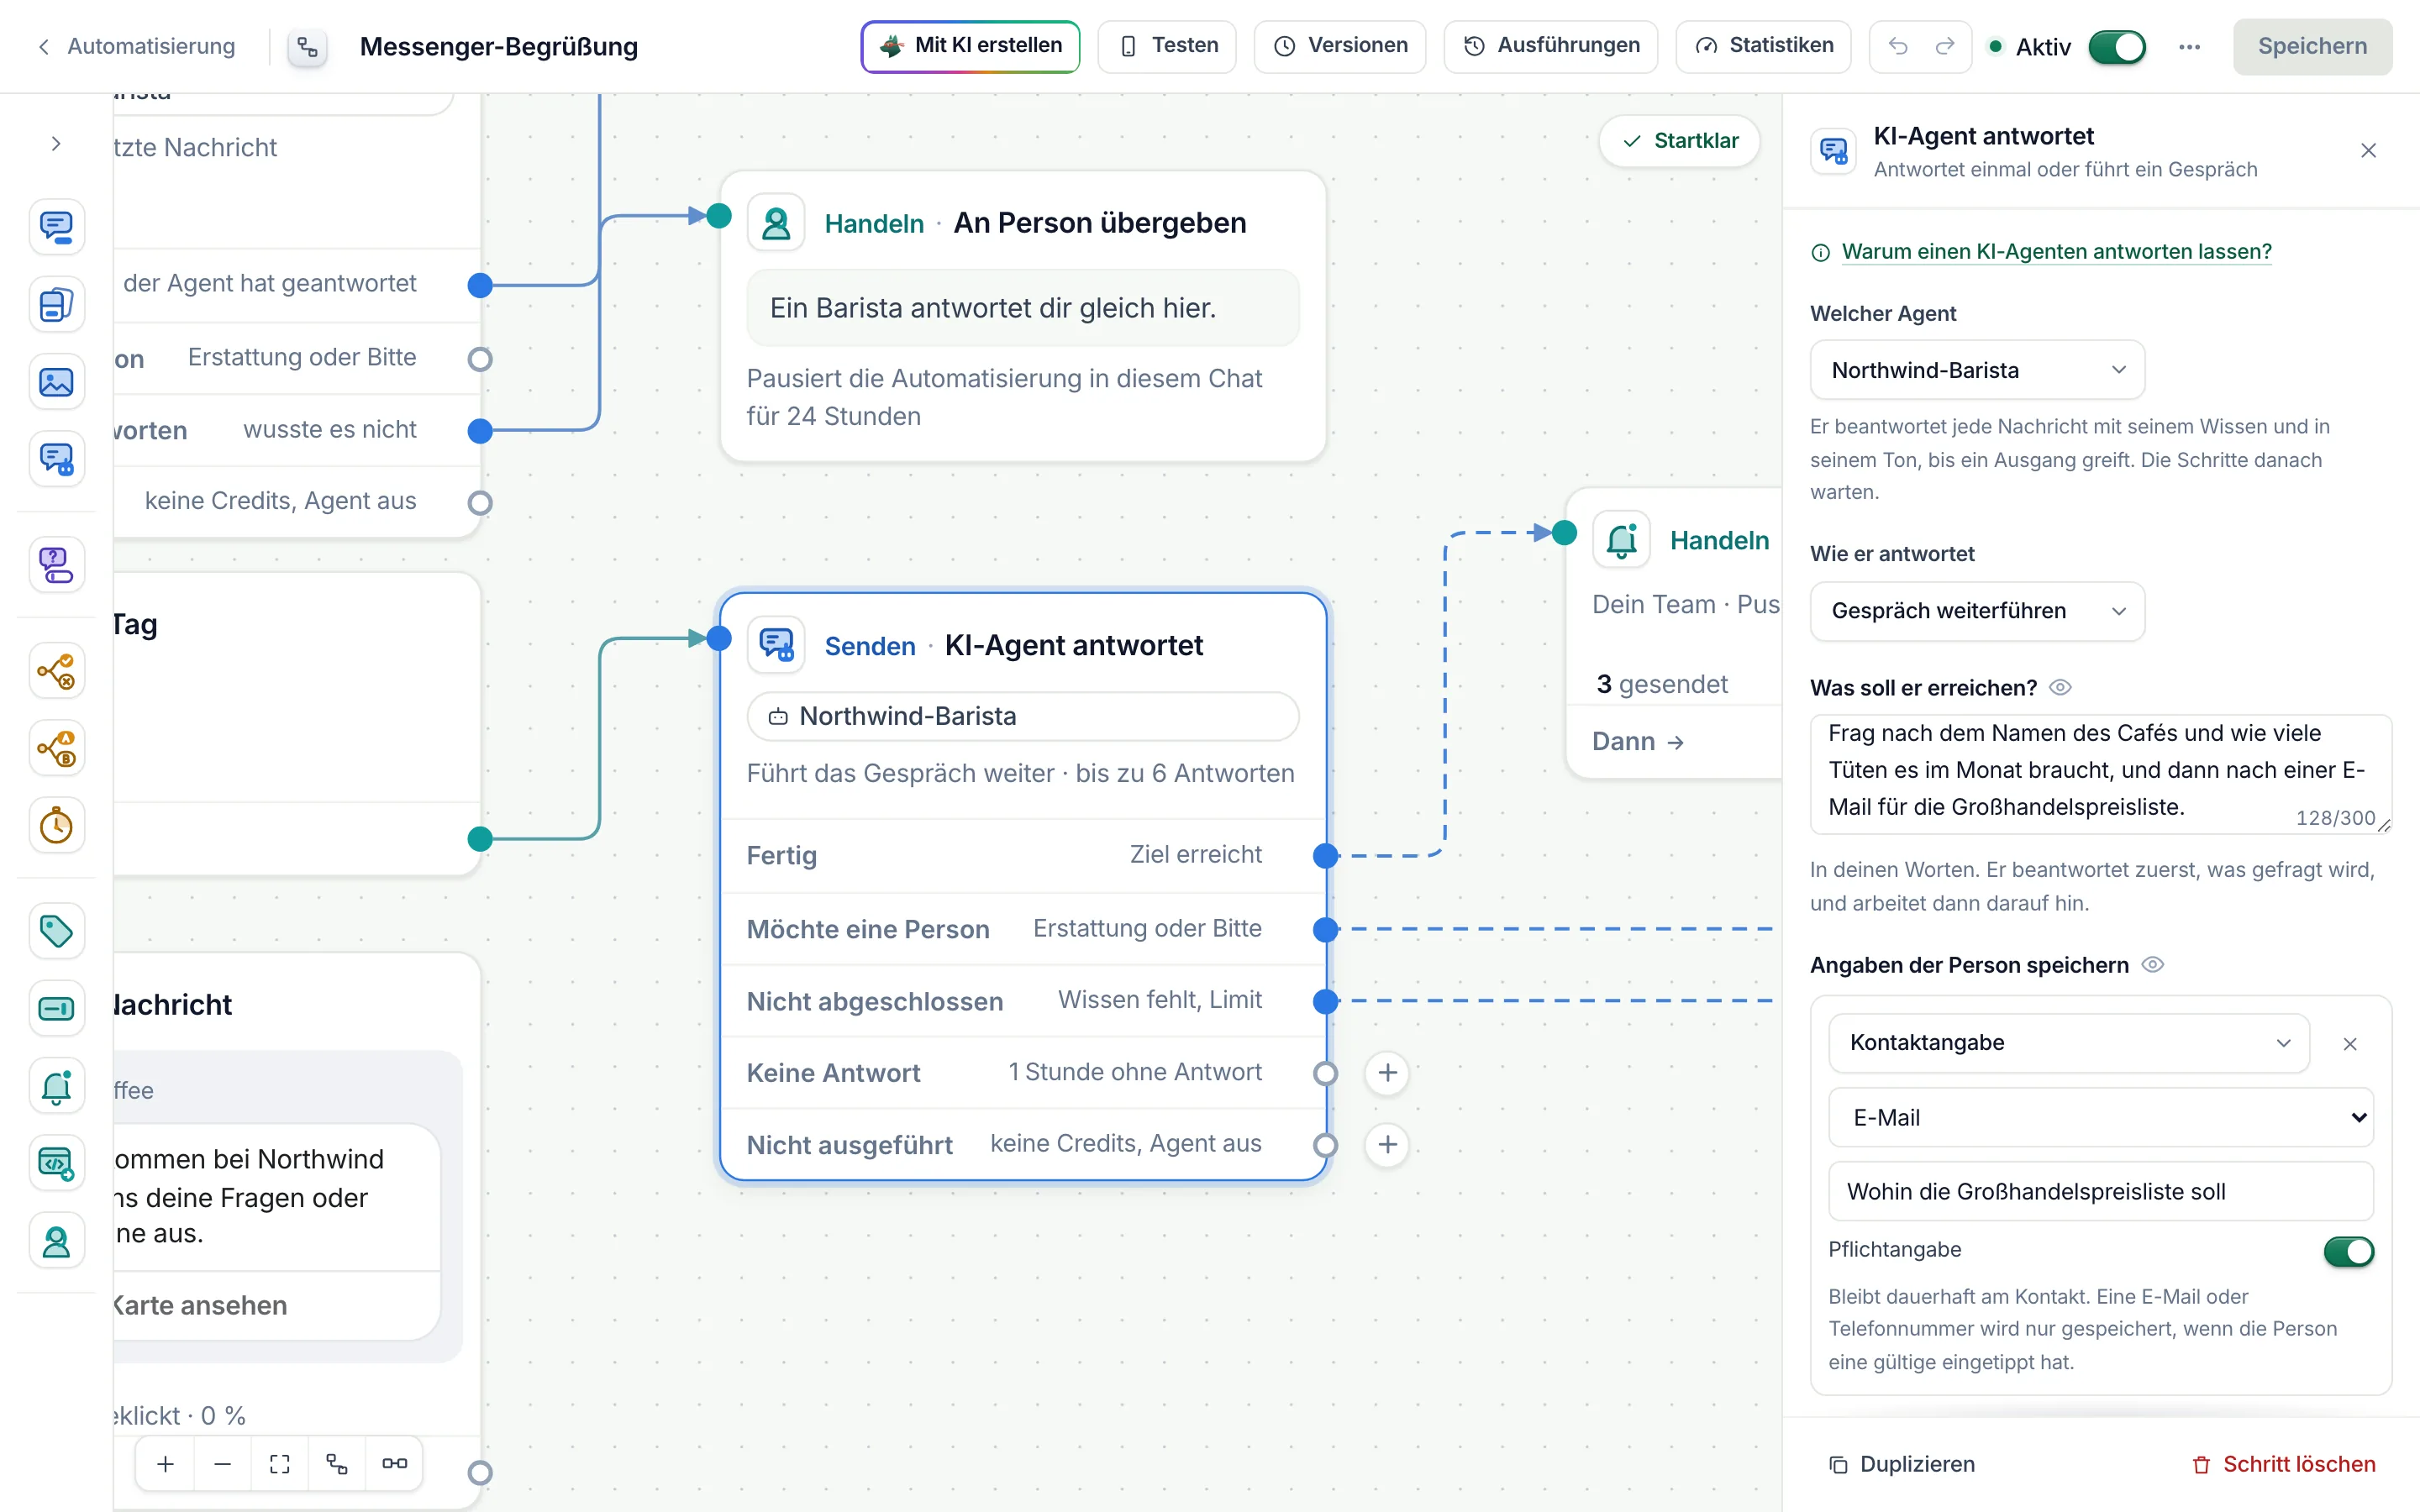The width and height of the screenshot is (2420, 1512).
Task: Click the auto-arrange layout icon on canvas controls
Action: click(x=337, y=1464)
